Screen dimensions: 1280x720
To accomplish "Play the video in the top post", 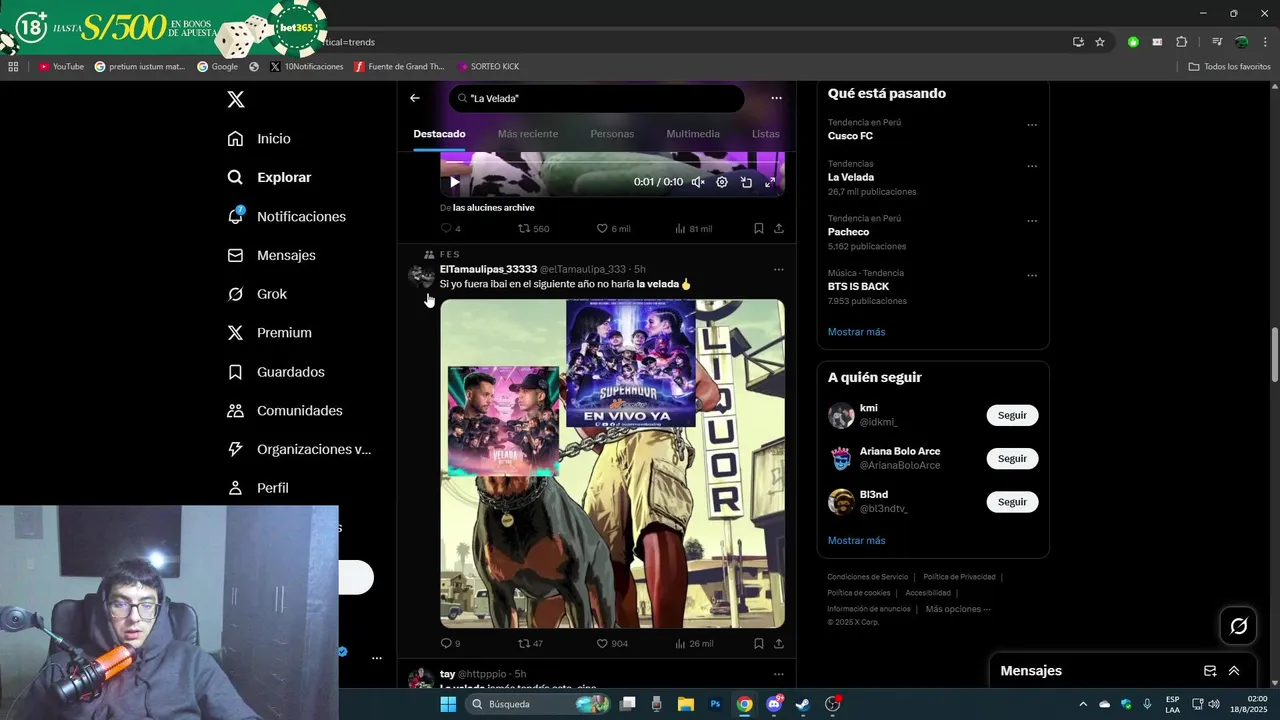I will (x=455, y=182).
